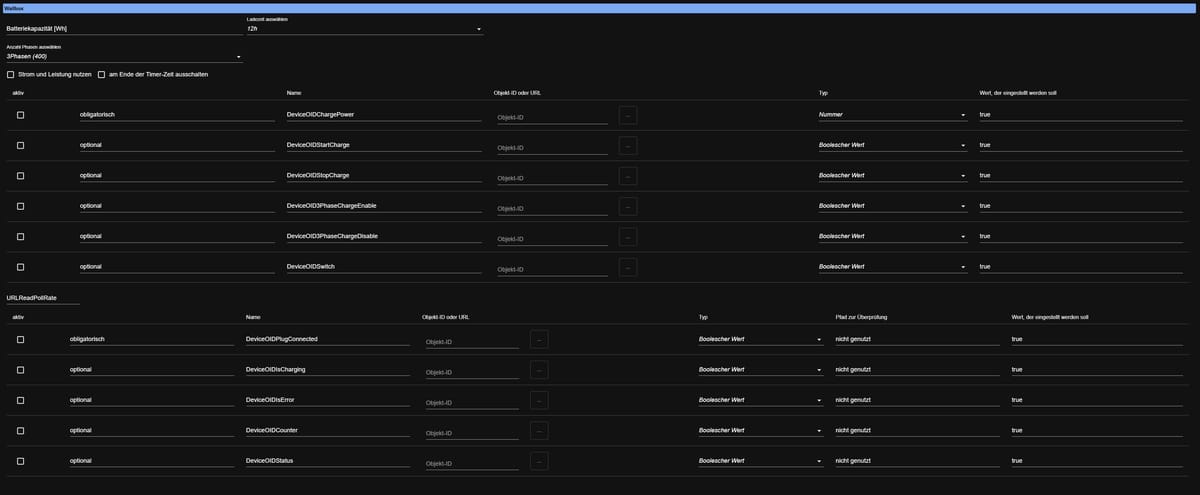
Task: Click Objekt-ID field for DeviceOIDPlugConnected
Action: click(471, 342)
